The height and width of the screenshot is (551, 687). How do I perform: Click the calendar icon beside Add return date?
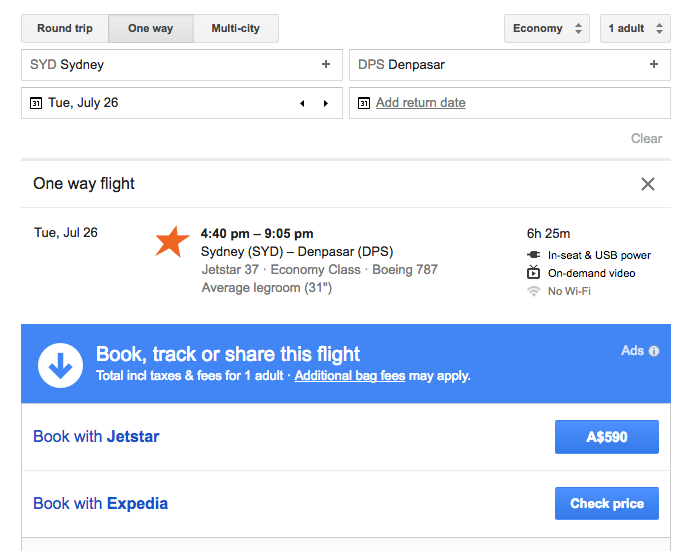[364, 103]
